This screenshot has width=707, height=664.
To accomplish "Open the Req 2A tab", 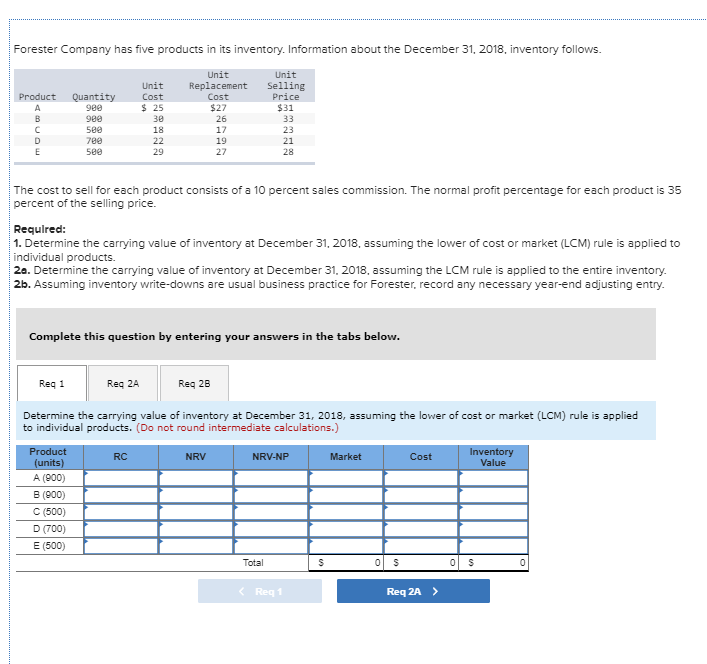I will pyautogui.click(x=123, y=383).
